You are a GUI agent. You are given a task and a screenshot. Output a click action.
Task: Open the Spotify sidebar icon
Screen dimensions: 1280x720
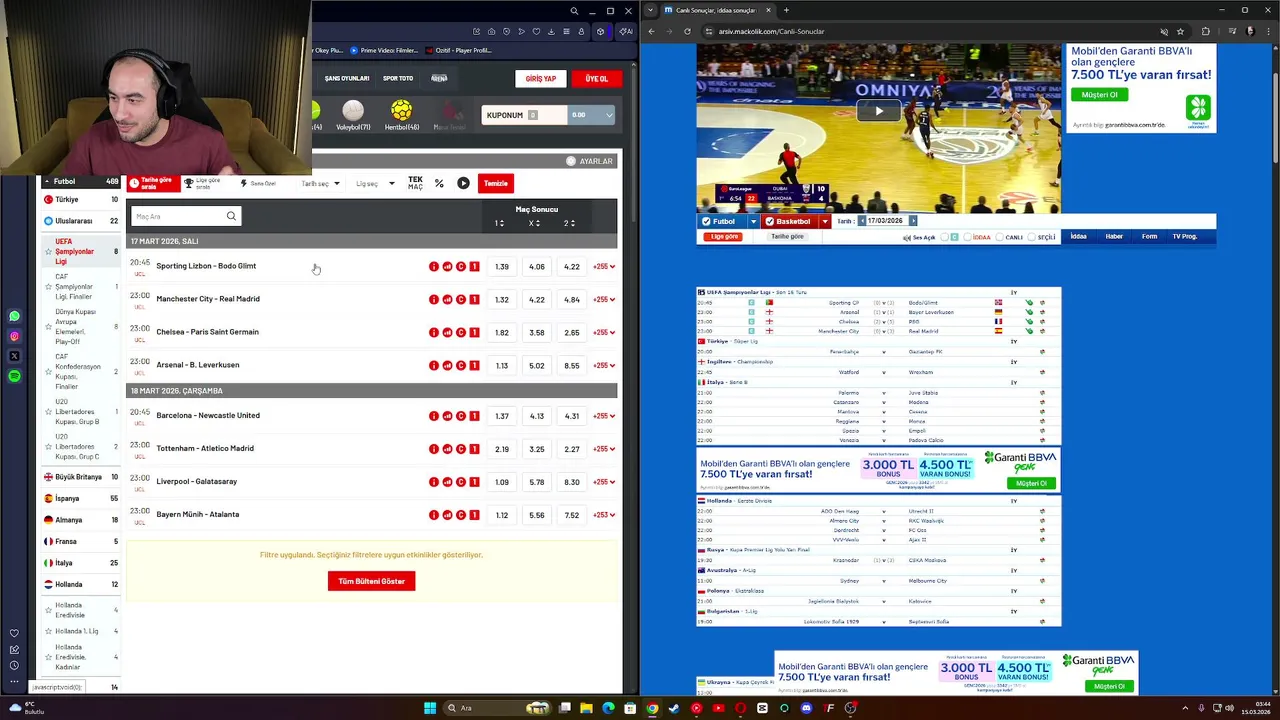click(x=14, y=376)
